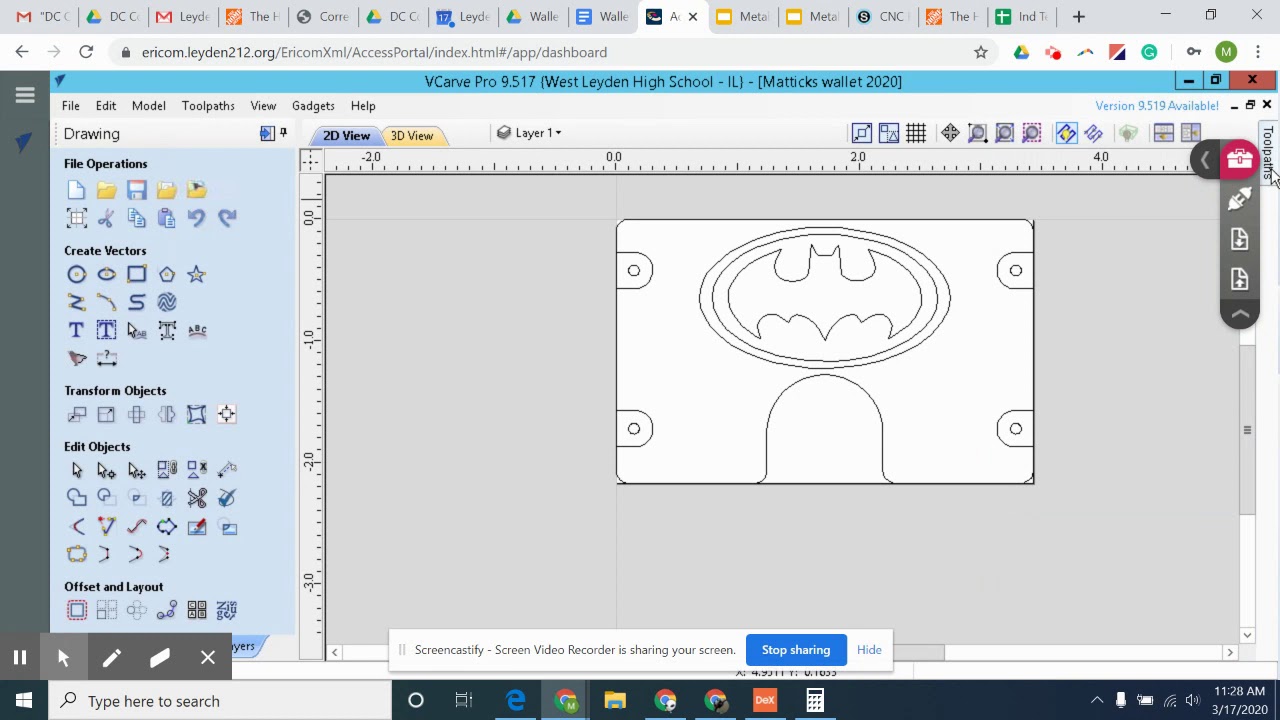This screenshot has height=720, width=1280.
Task: Toggle the Drawing panel pin
Action: (x=283, y=133)
